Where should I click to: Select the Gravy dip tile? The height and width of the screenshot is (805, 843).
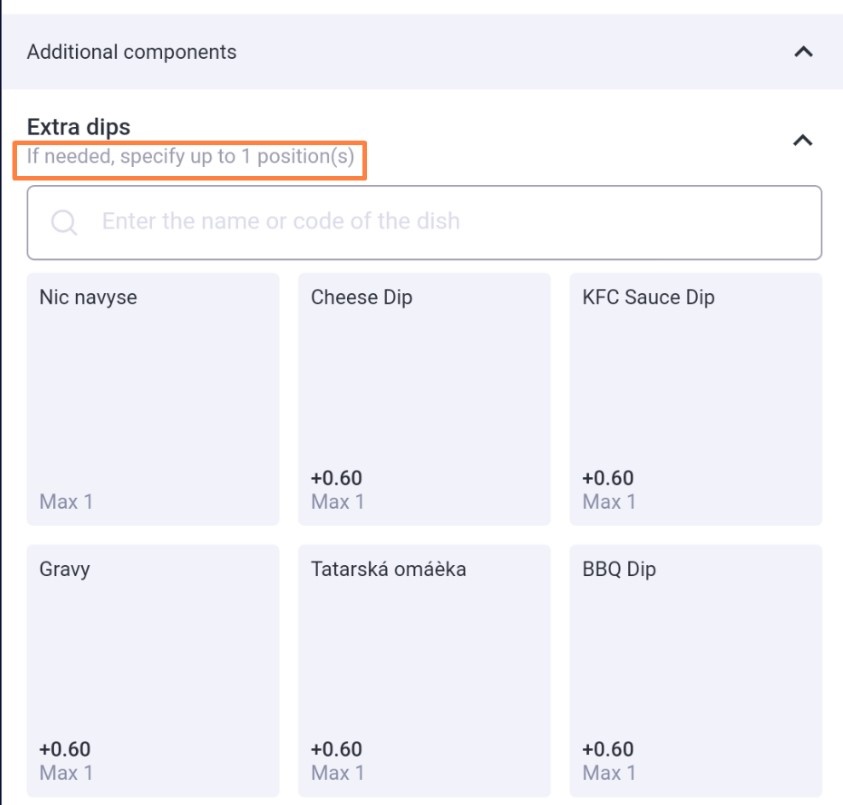153,671
